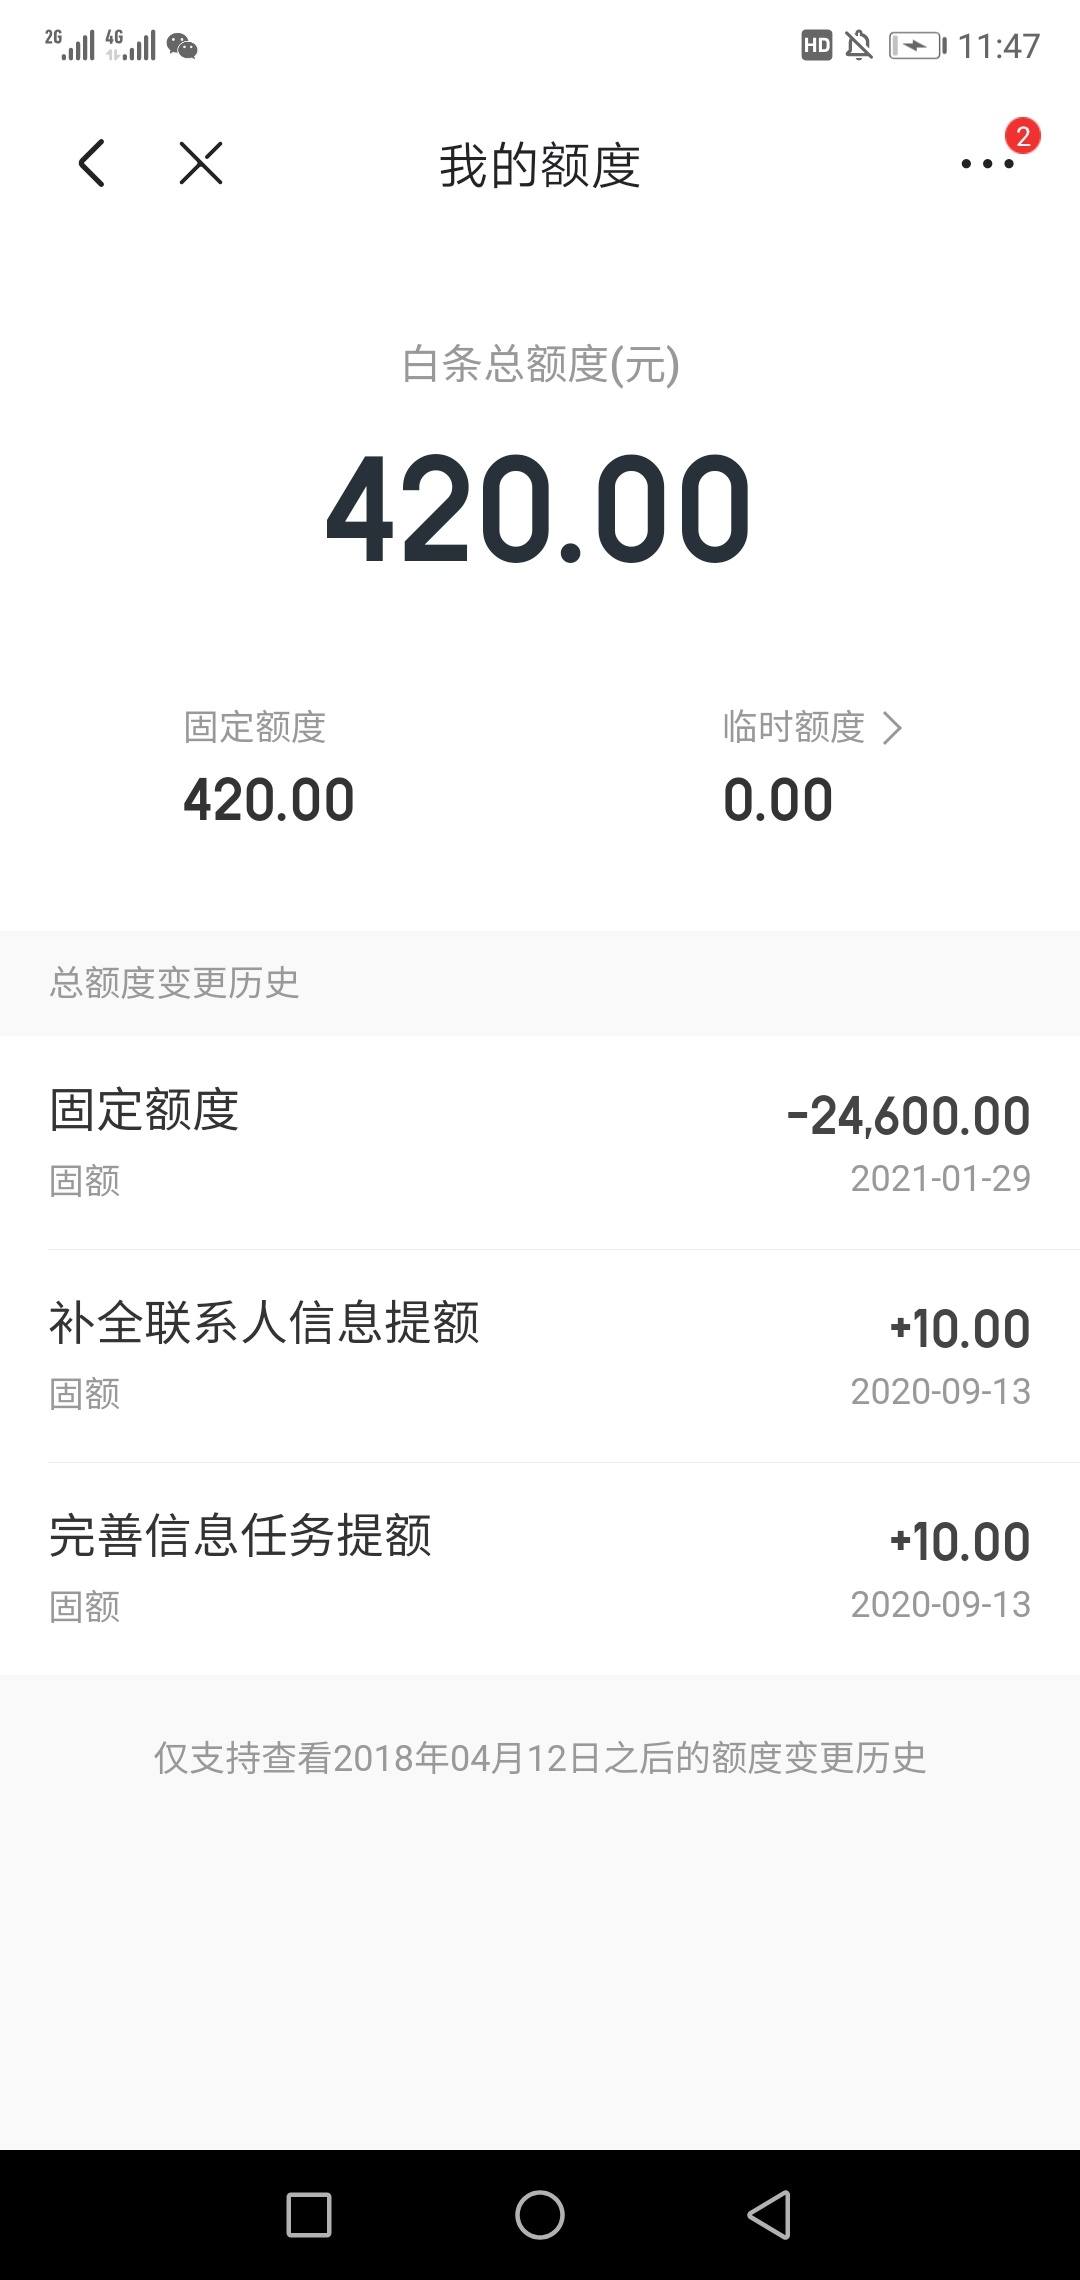Tap the 固定额度 amount 420.00
The image size is (1080, 2280).
pyautogui.click(x=269, y=800)
